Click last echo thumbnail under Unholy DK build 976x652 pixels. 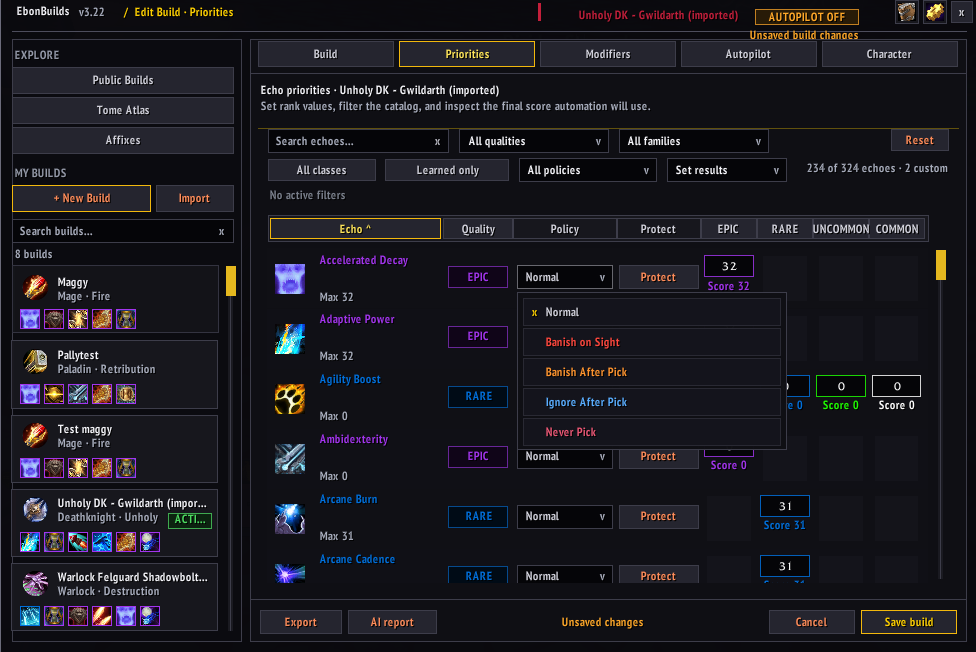pos(150,542)
